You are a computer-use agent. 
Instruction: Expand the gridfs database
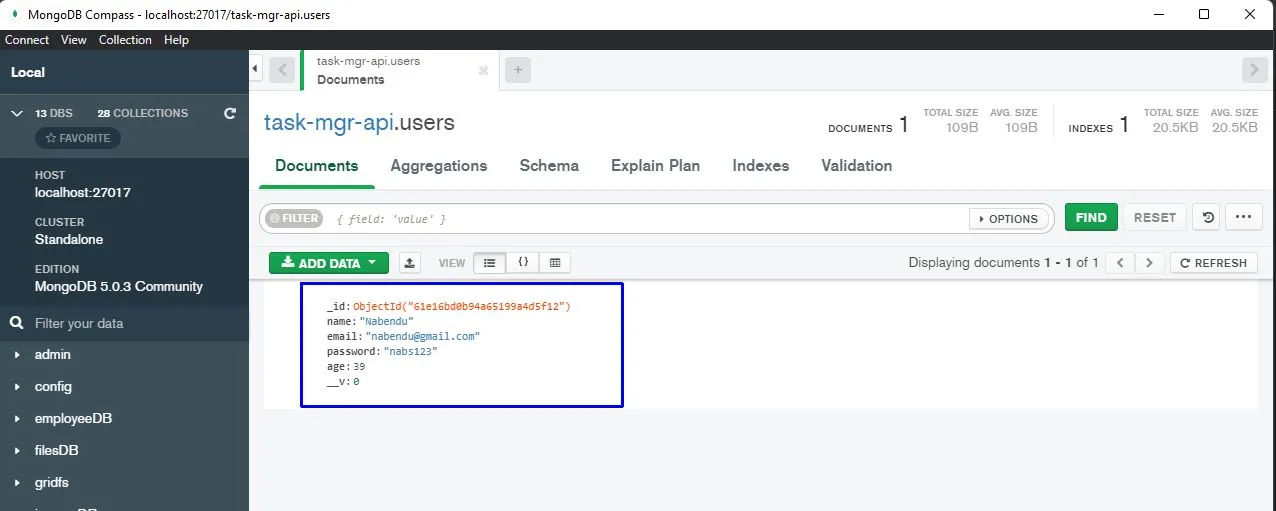pyautogui.click(x=17, y=483)
